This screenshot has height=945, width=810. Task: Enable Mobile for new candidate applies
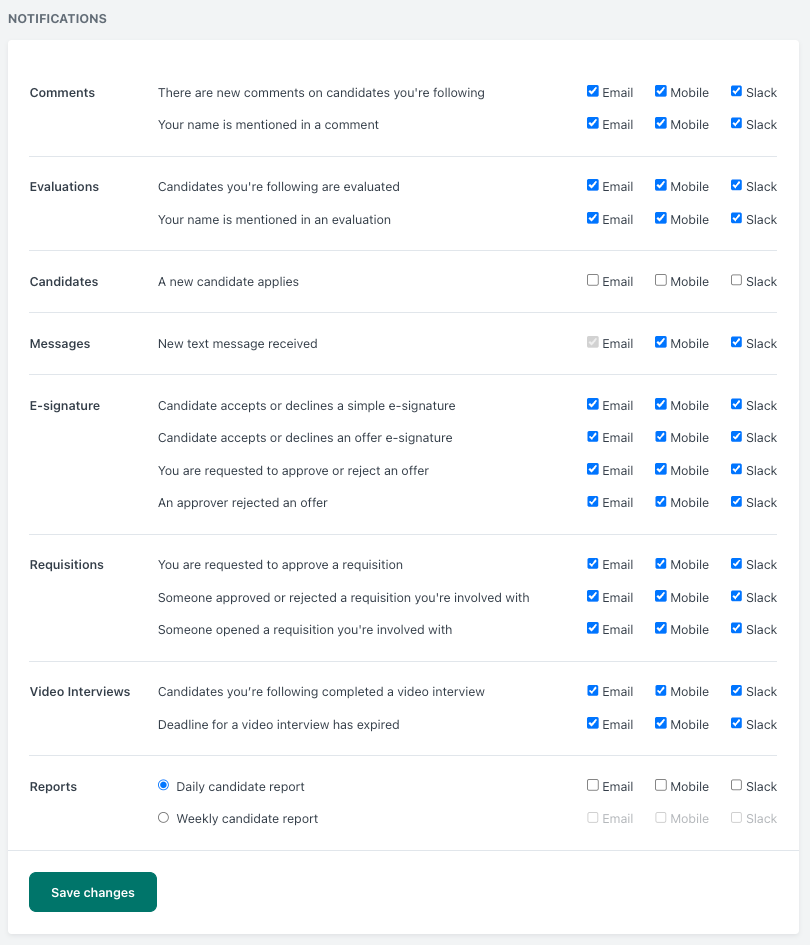point(661,280)
